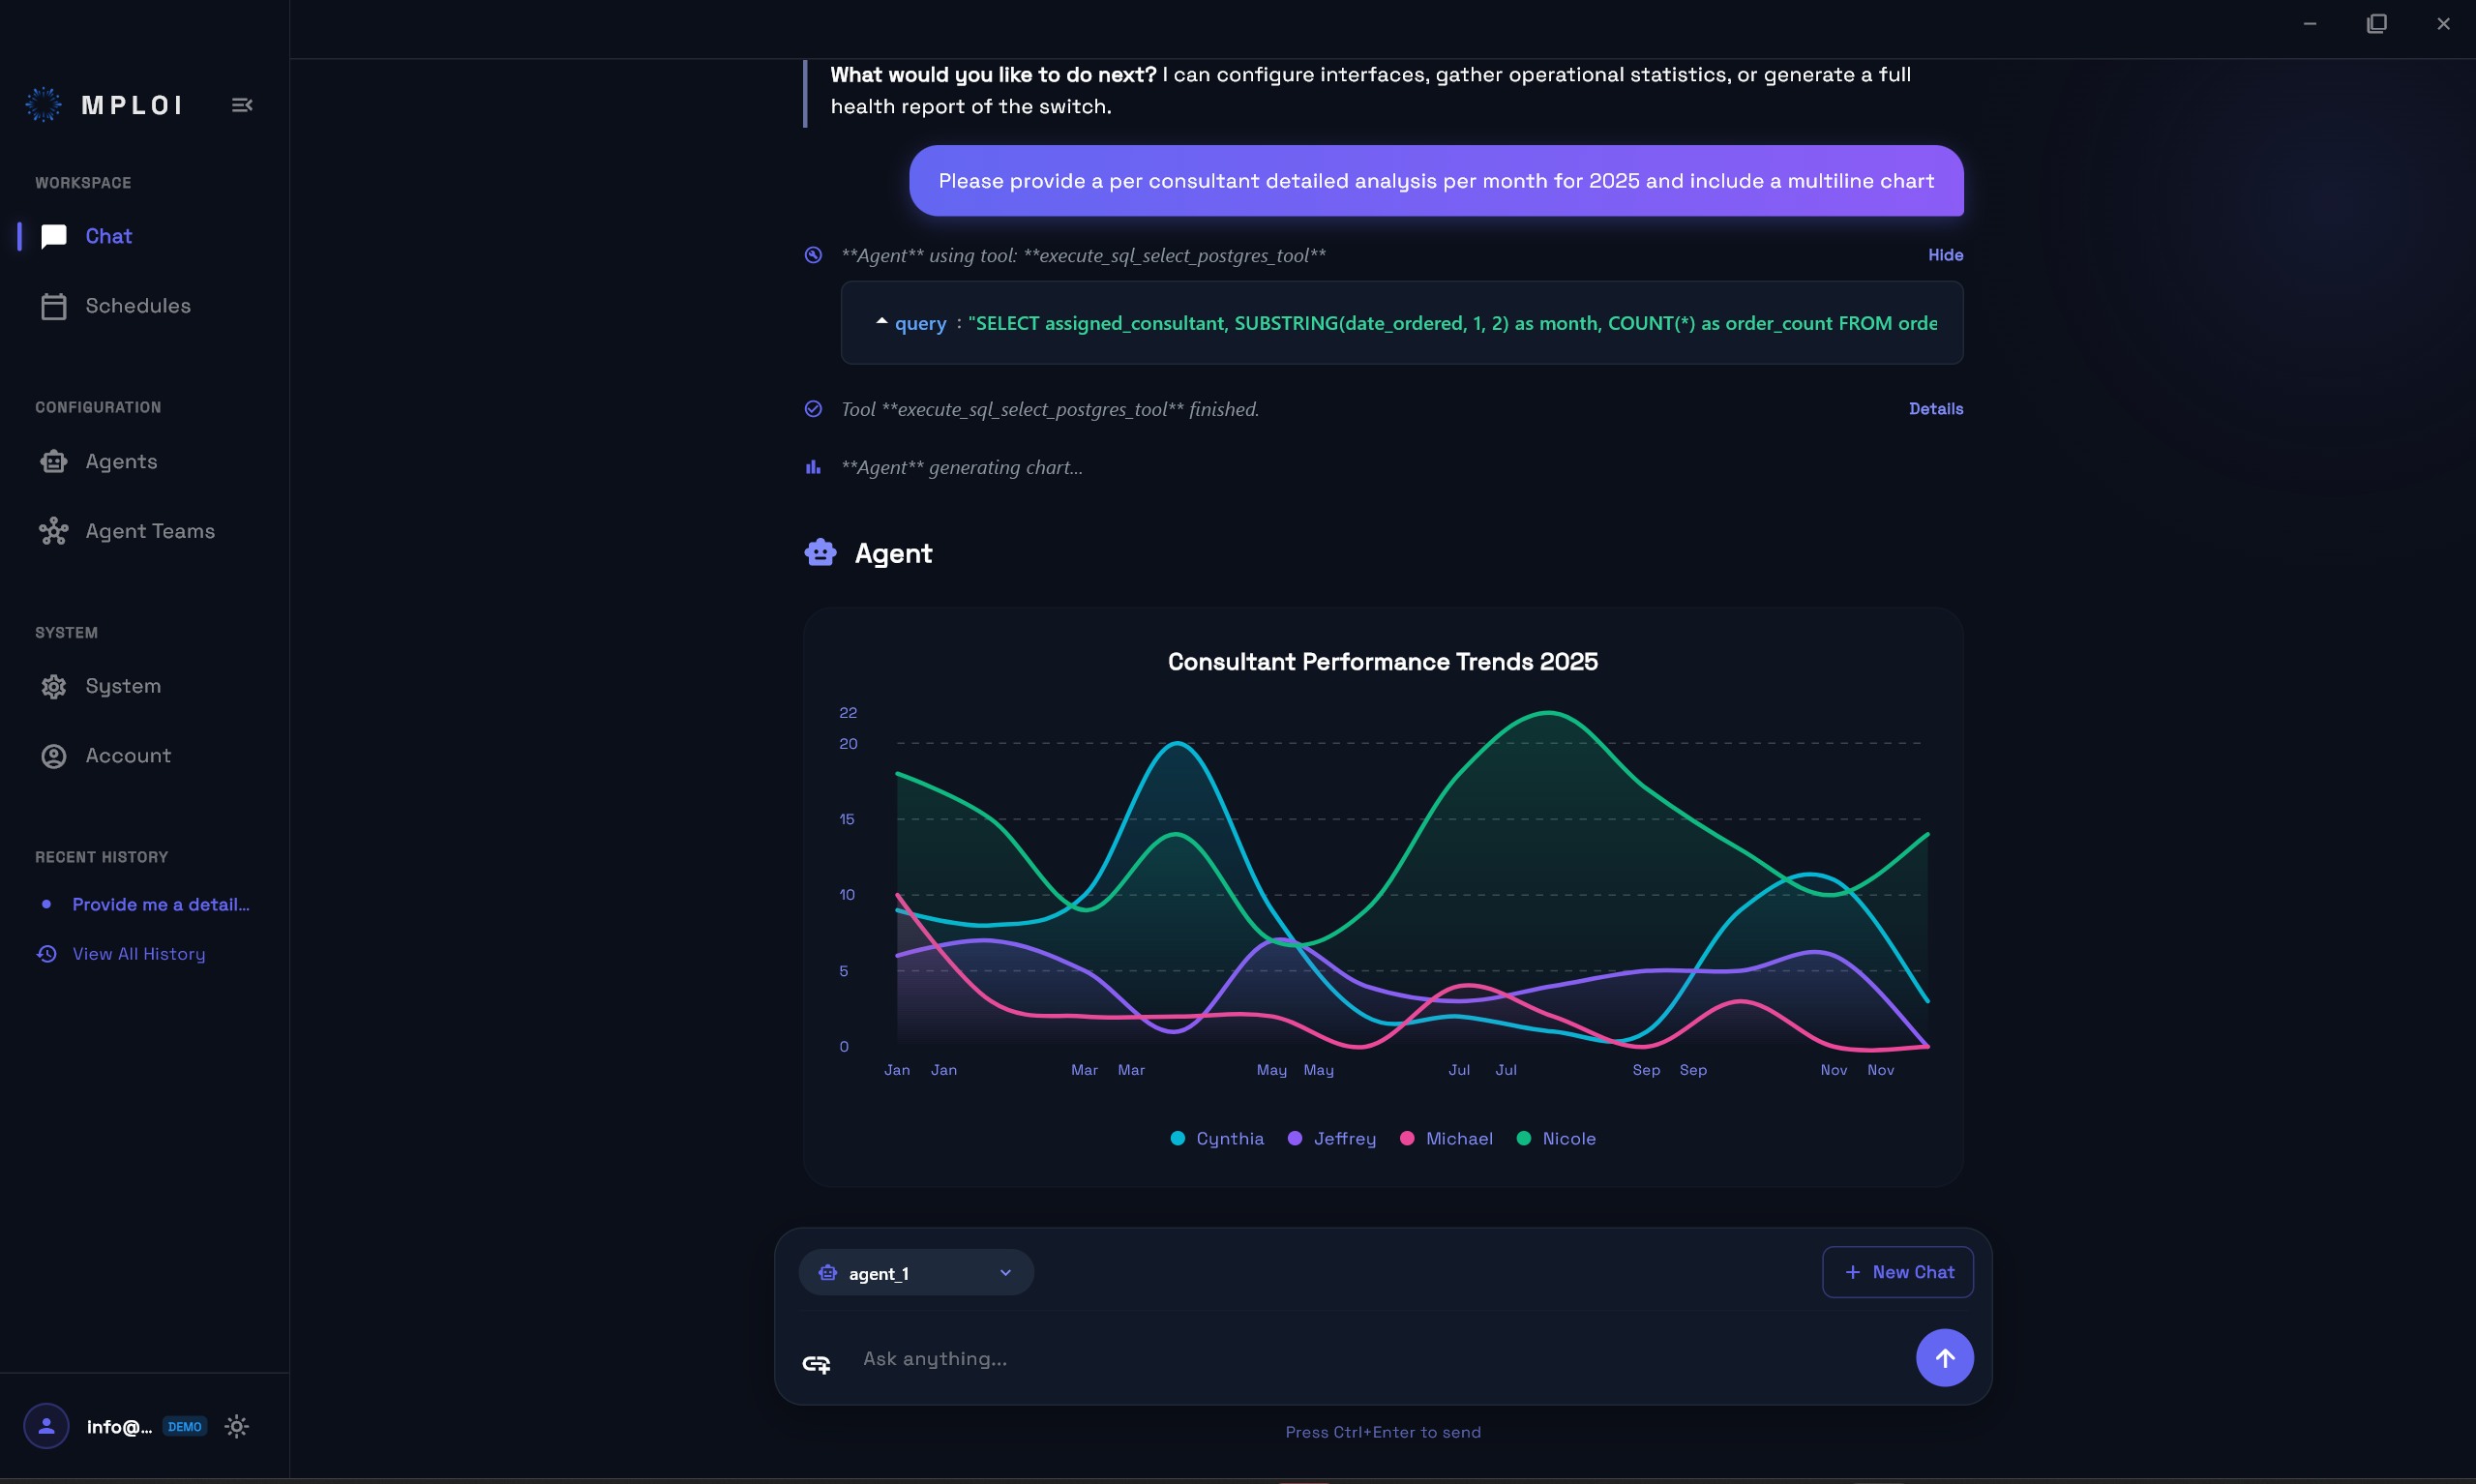Toggle light/dark theme sun icon
2476x1484 pixels.
point(237,1426)
